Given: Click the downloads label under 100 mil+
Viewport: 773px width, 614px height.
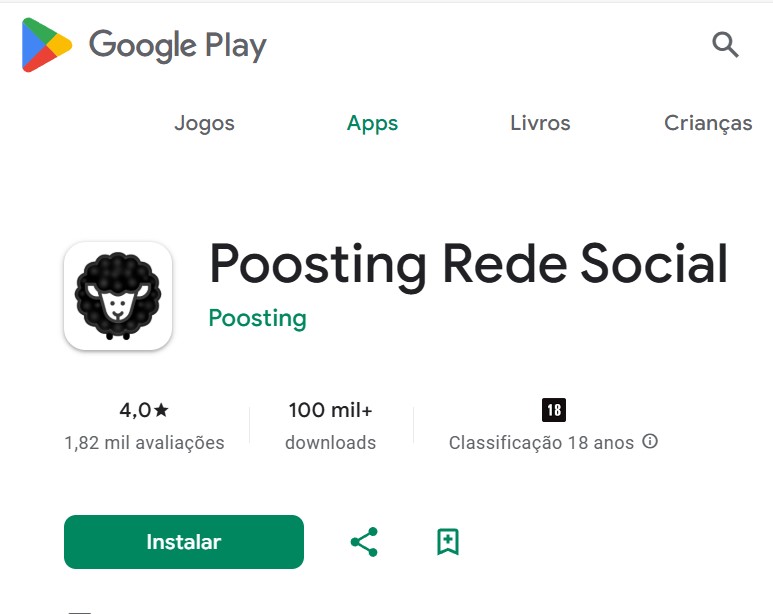Looking at the screenshot, I should click(330, 442).
